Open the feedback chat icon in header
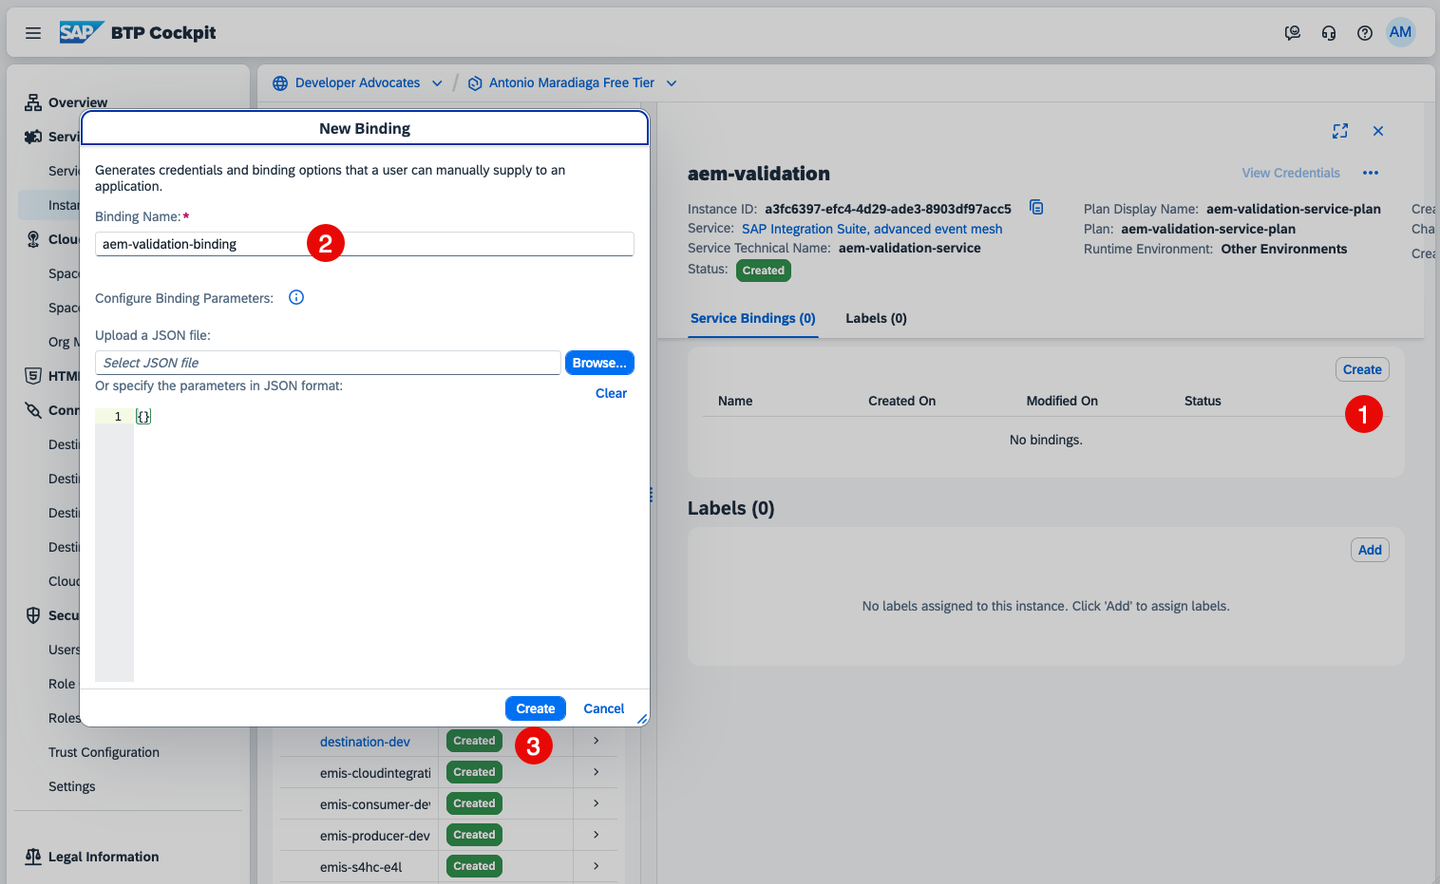The height and width of the screenshot is (884, 1440). tap(1292, 33)
